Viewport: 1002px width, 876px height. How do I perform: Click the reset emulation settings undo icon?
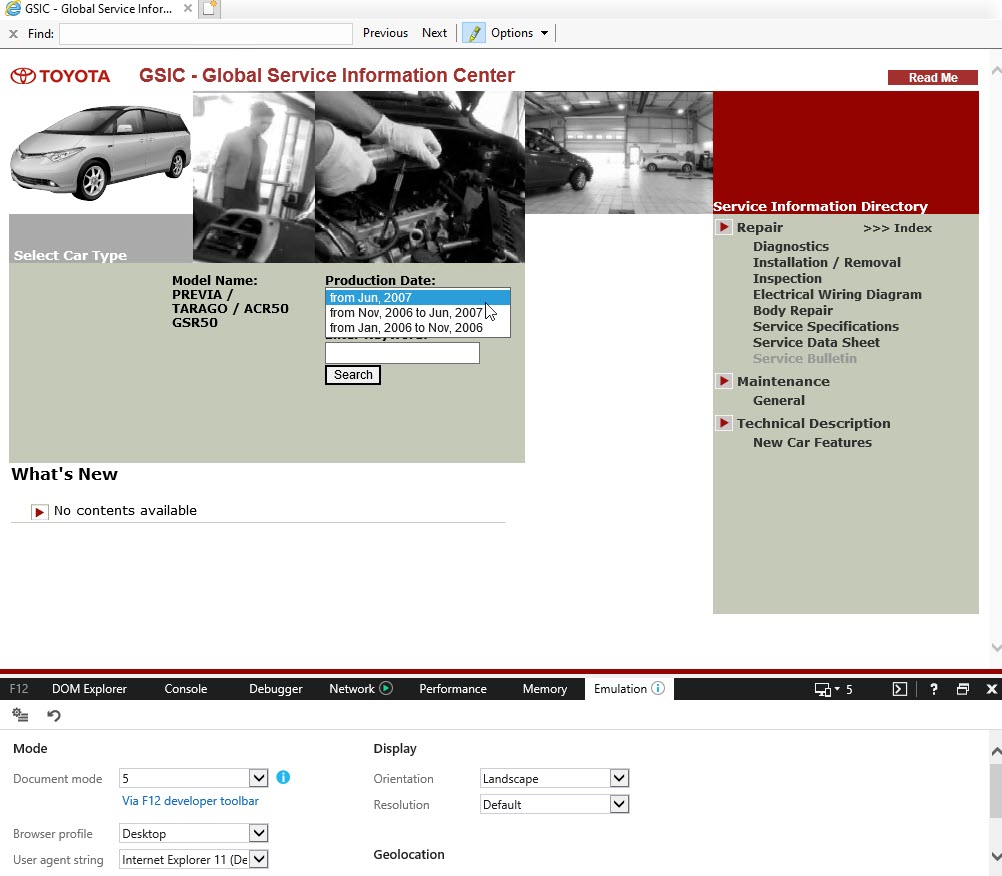(x=54, y=715)
